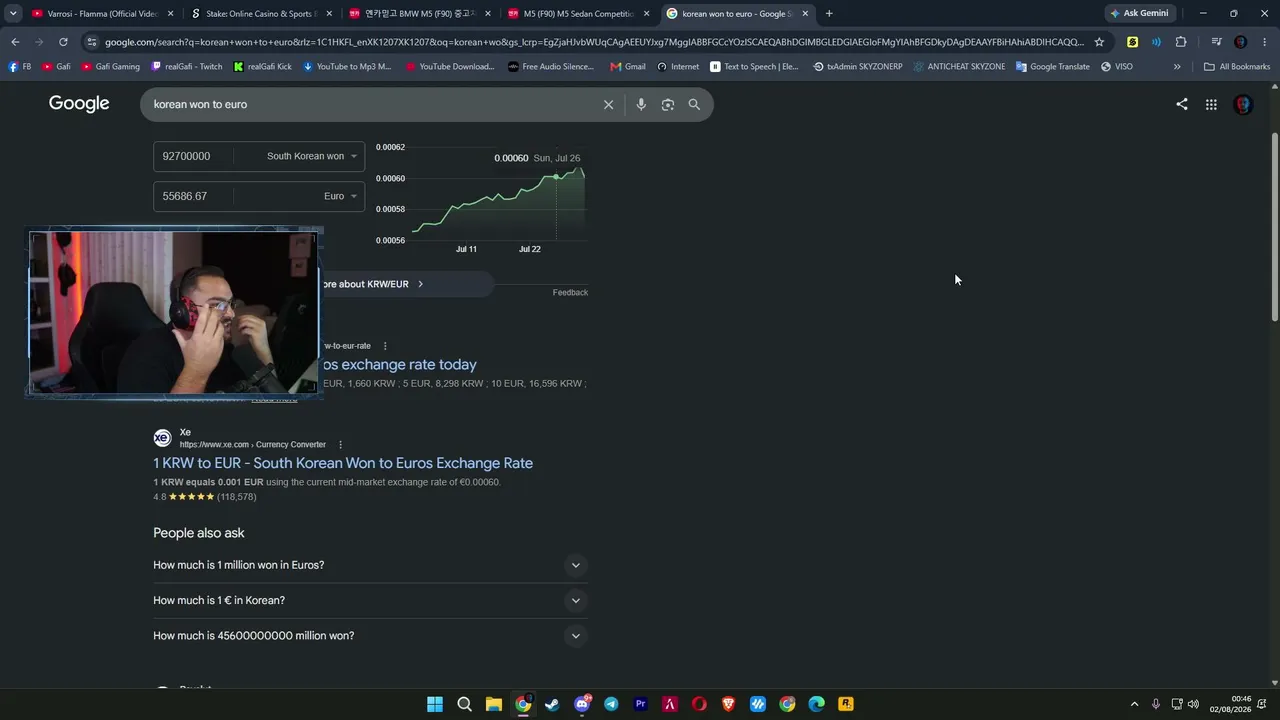Click the page's vertical scrollbar thumb
The width and height of the screenshot is (1280, 720).
point(1274,226)
